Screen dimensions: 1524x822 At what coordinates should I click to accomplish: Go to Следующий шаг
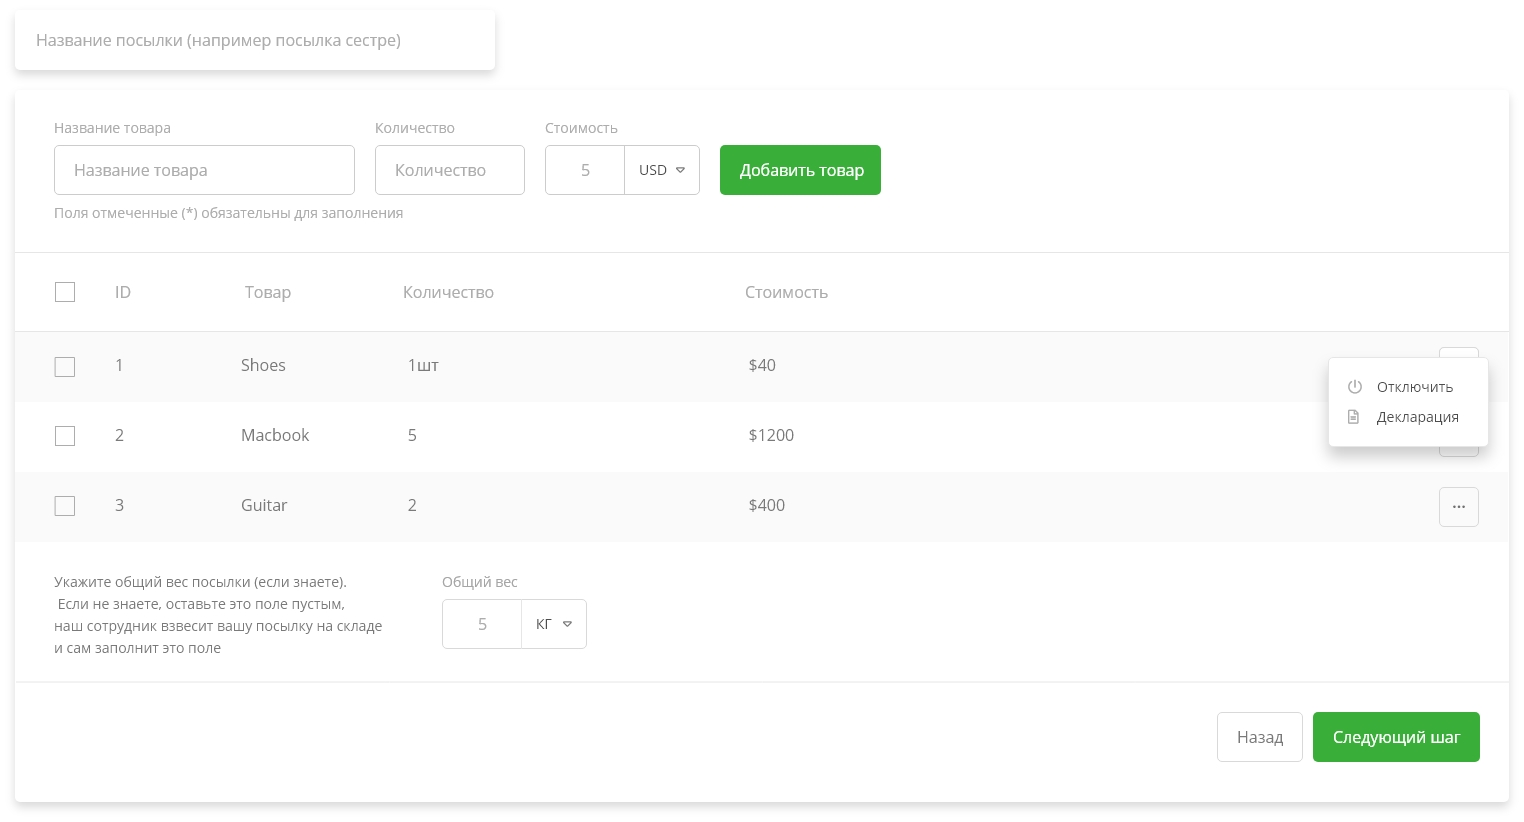point(1395,737)
